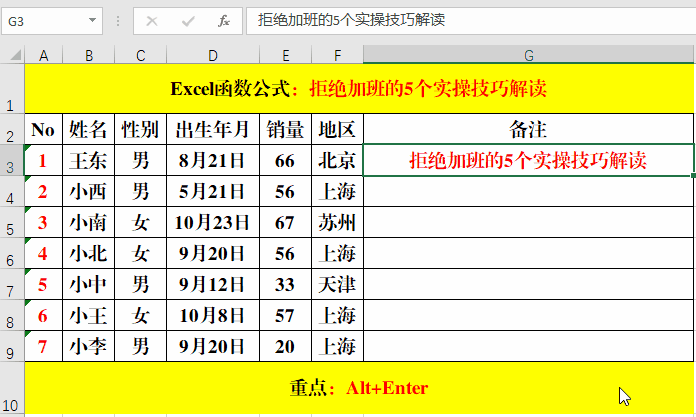Click the name cell '小李'
Viewport: 696px width, 417px height.
pos(89,346)
